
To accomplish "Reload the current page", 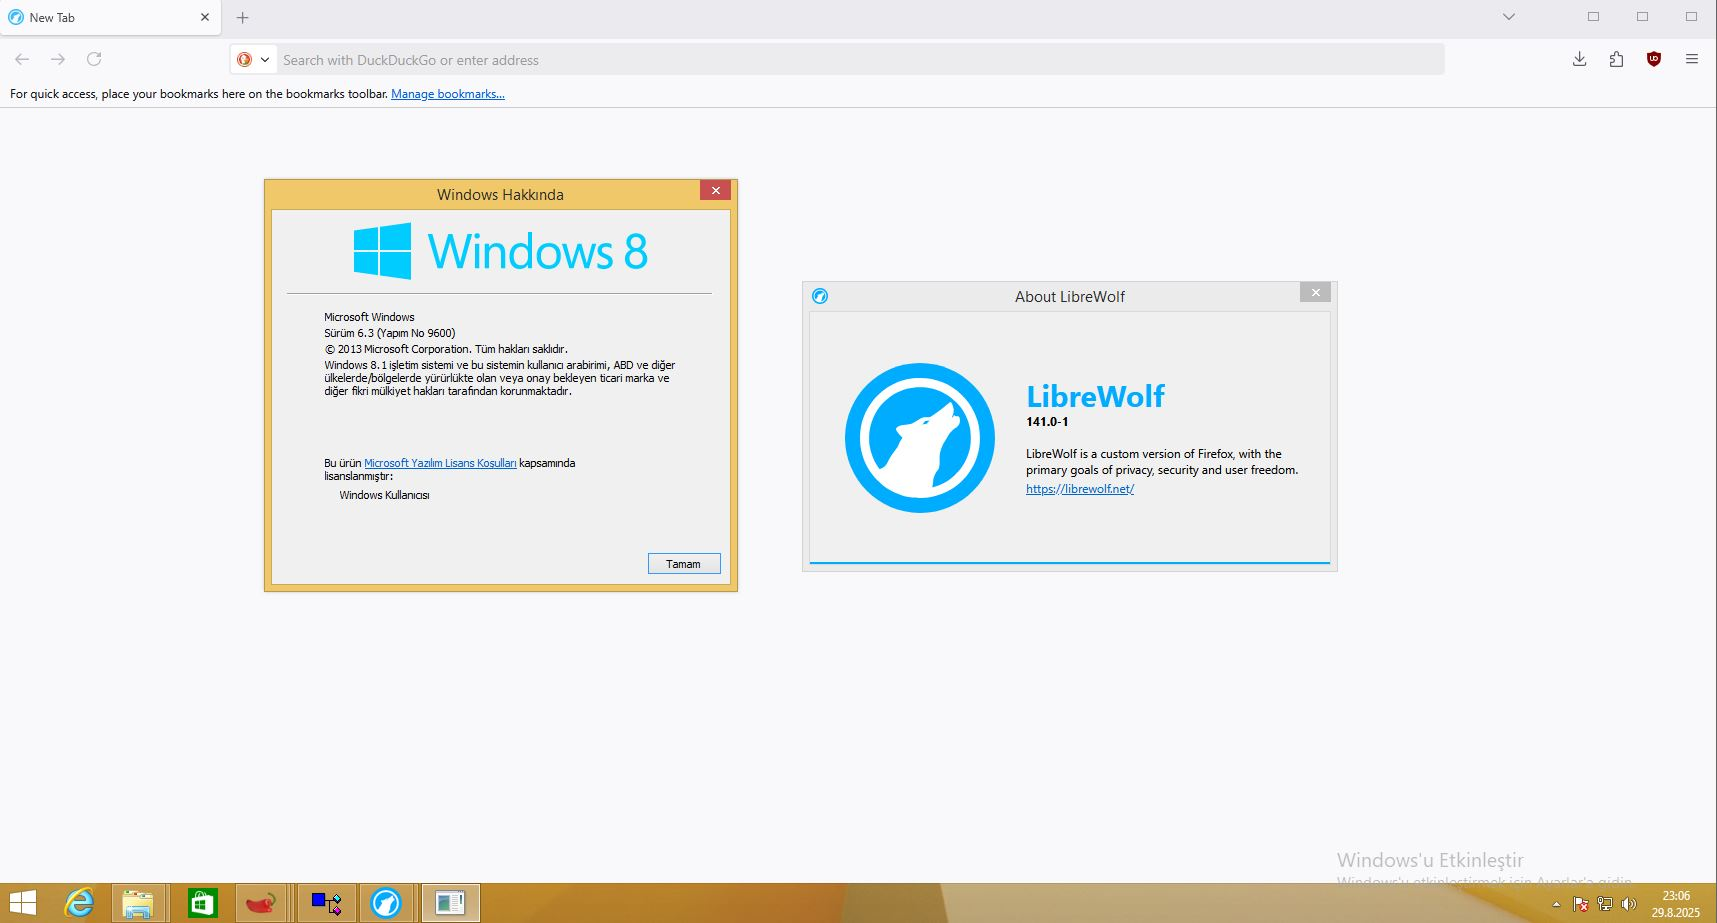I will pyautogui.click(x=94, y=60).
